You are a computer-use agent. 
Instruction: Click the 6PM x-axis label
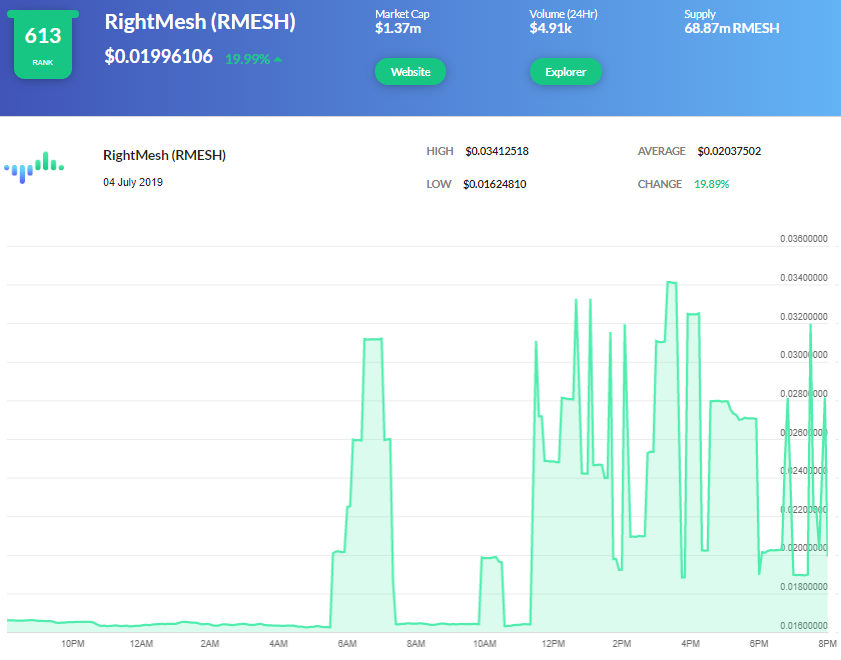(x=759, y=643)
